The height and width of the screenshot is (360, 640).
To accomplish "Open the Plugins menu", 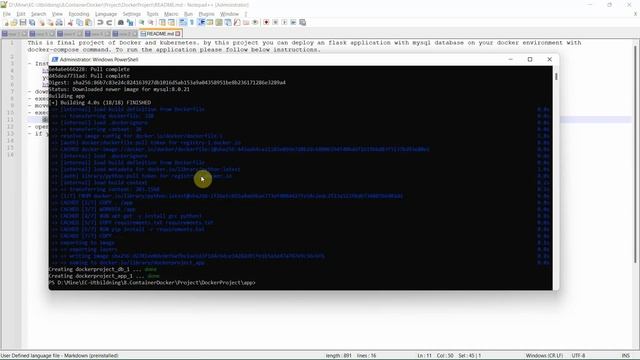I will point(206,14).
